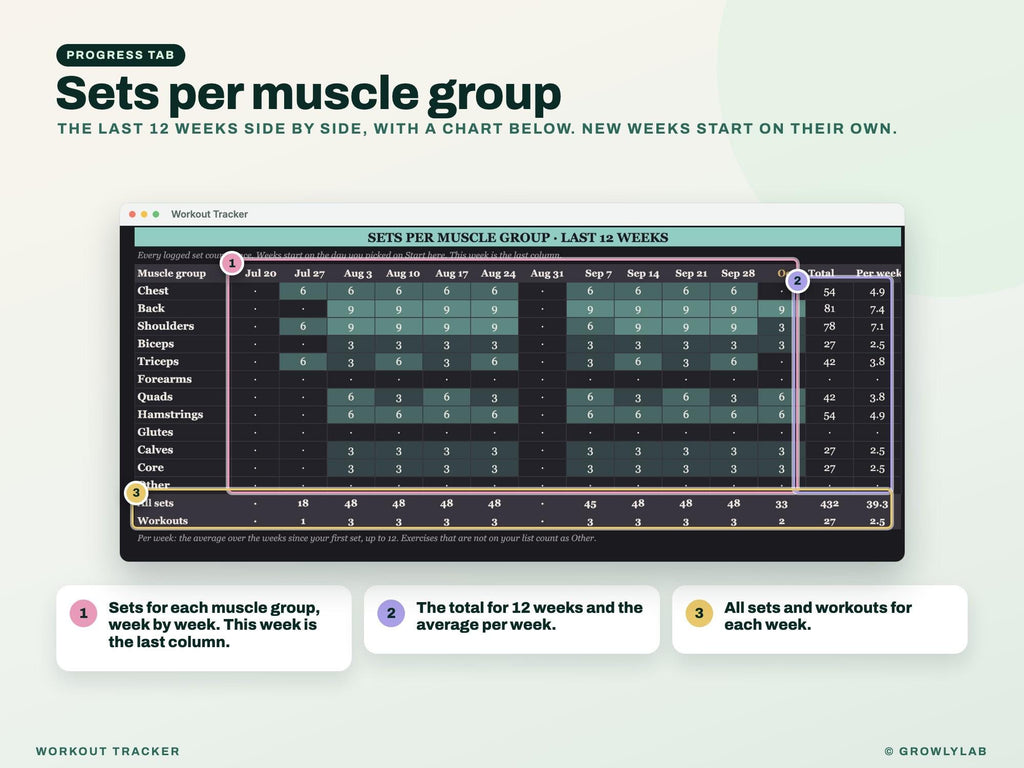
Task: Click the © GROWLYLAB footer label
Action: (936, 751)
